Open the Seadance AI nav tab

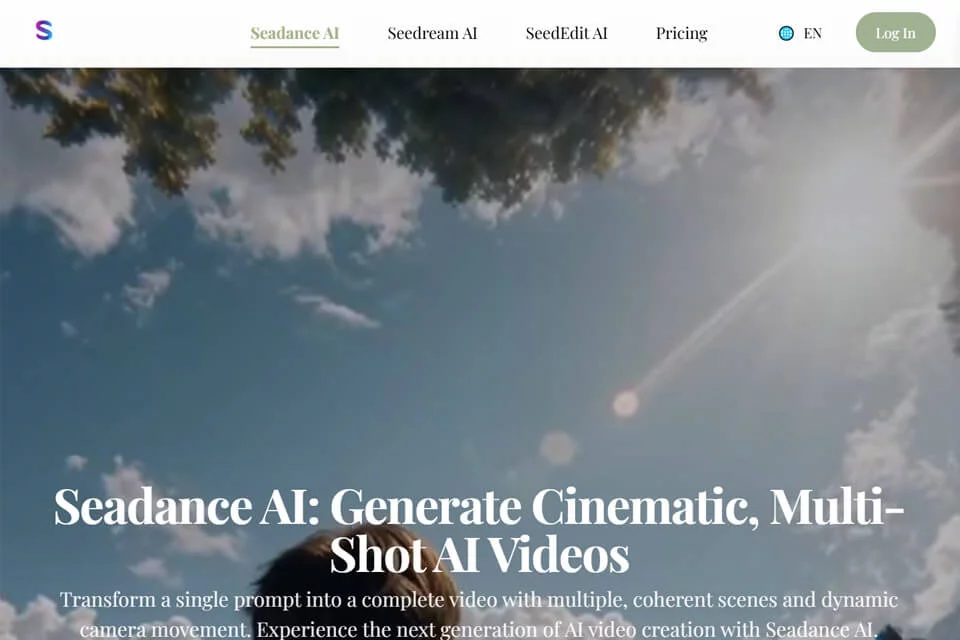coord(294,33)
